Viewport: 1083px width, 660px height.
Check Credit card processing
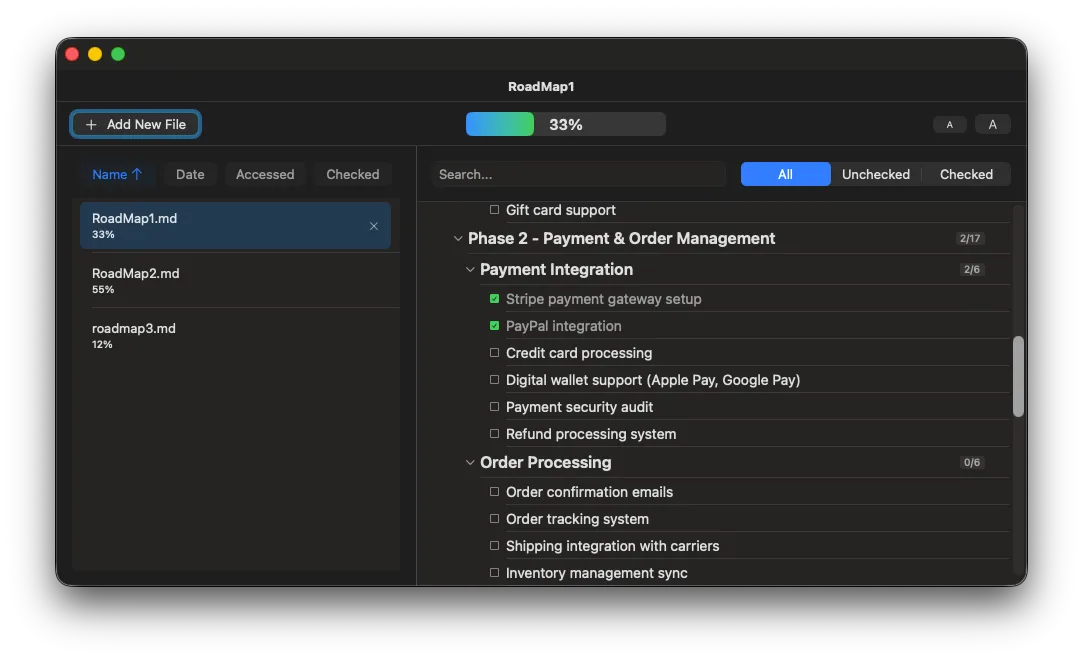point(495,353)
